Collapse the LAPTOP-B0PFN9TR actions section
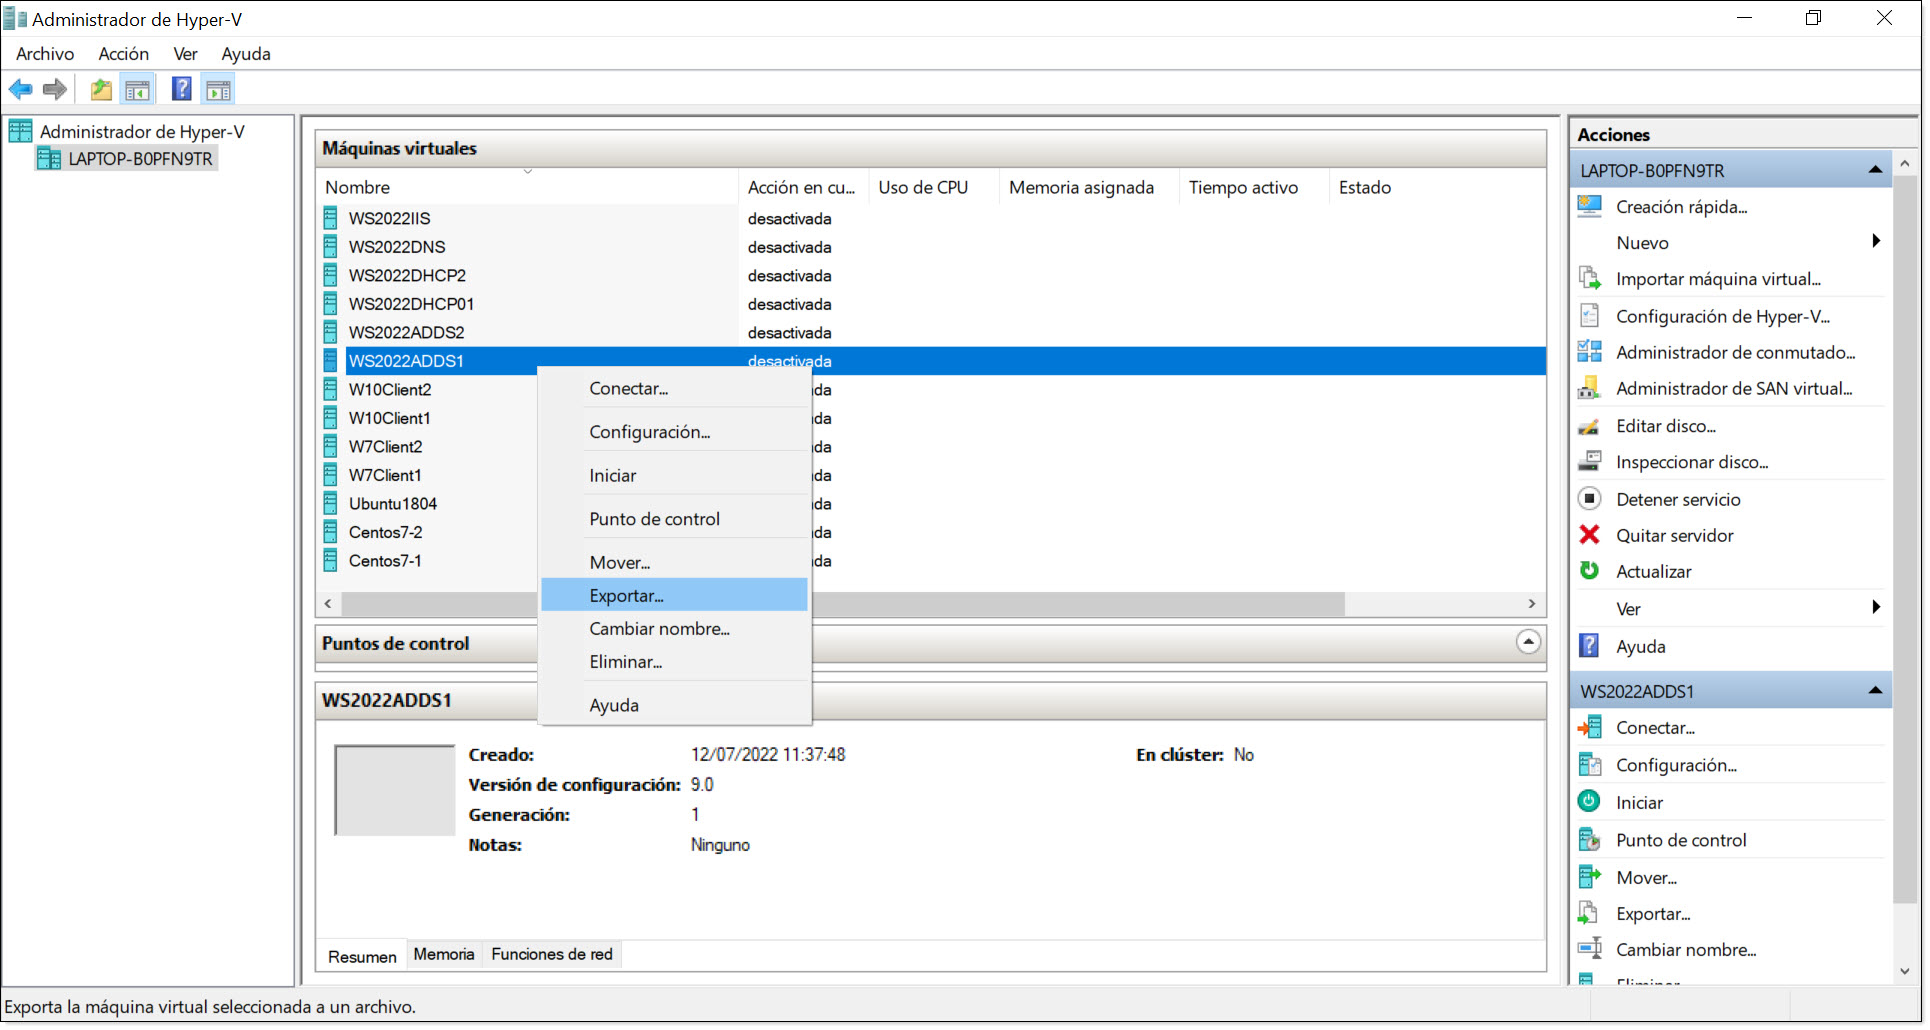Screen dimensions: 1930x1030 tap(1874, 169)
